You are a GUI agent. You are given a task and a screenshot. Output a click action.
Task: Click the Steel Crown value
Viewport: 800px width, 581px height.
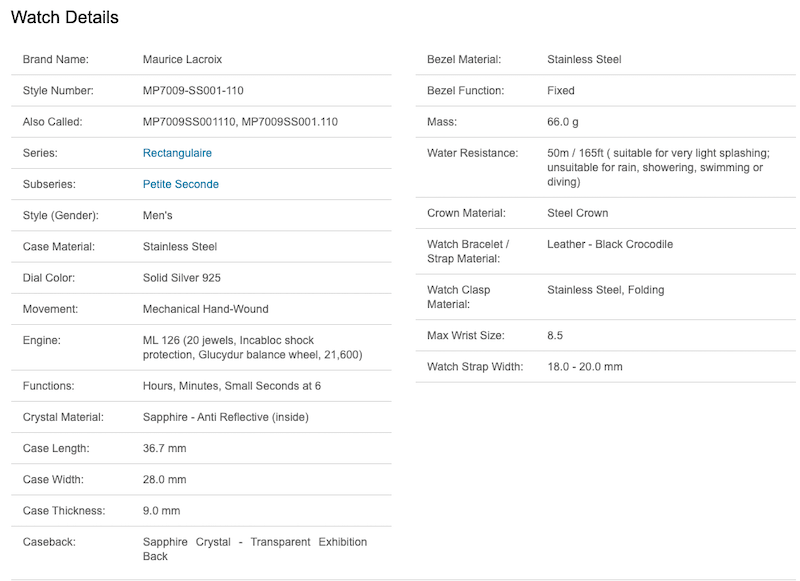click(x=578, y=213)
